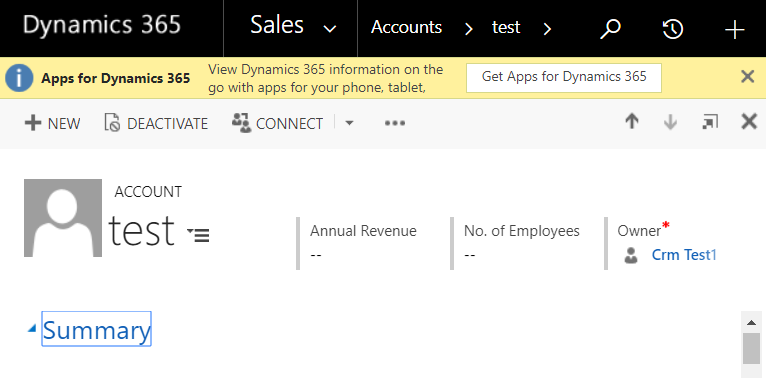Click the owner person icon

[631, 255]
